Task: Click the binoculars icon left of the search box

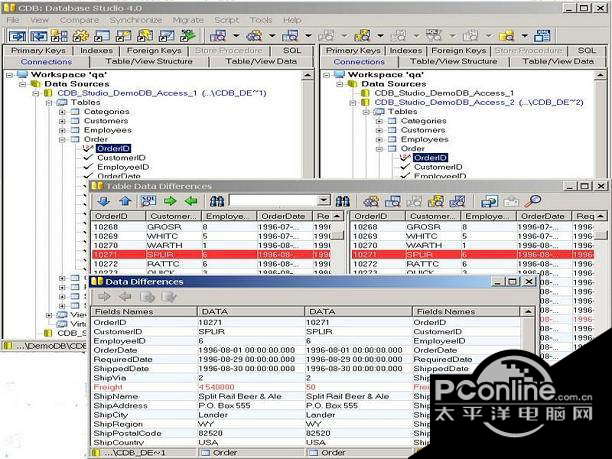Action: (217, 201)
